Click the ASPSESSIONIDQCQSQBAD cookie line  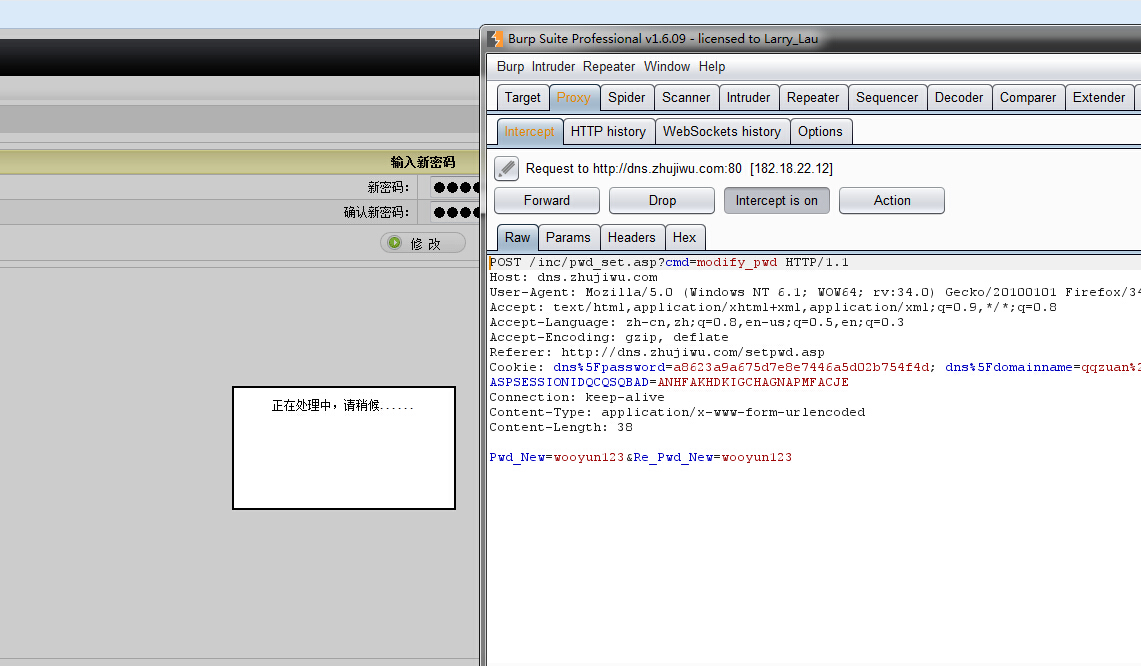(669, 382)
